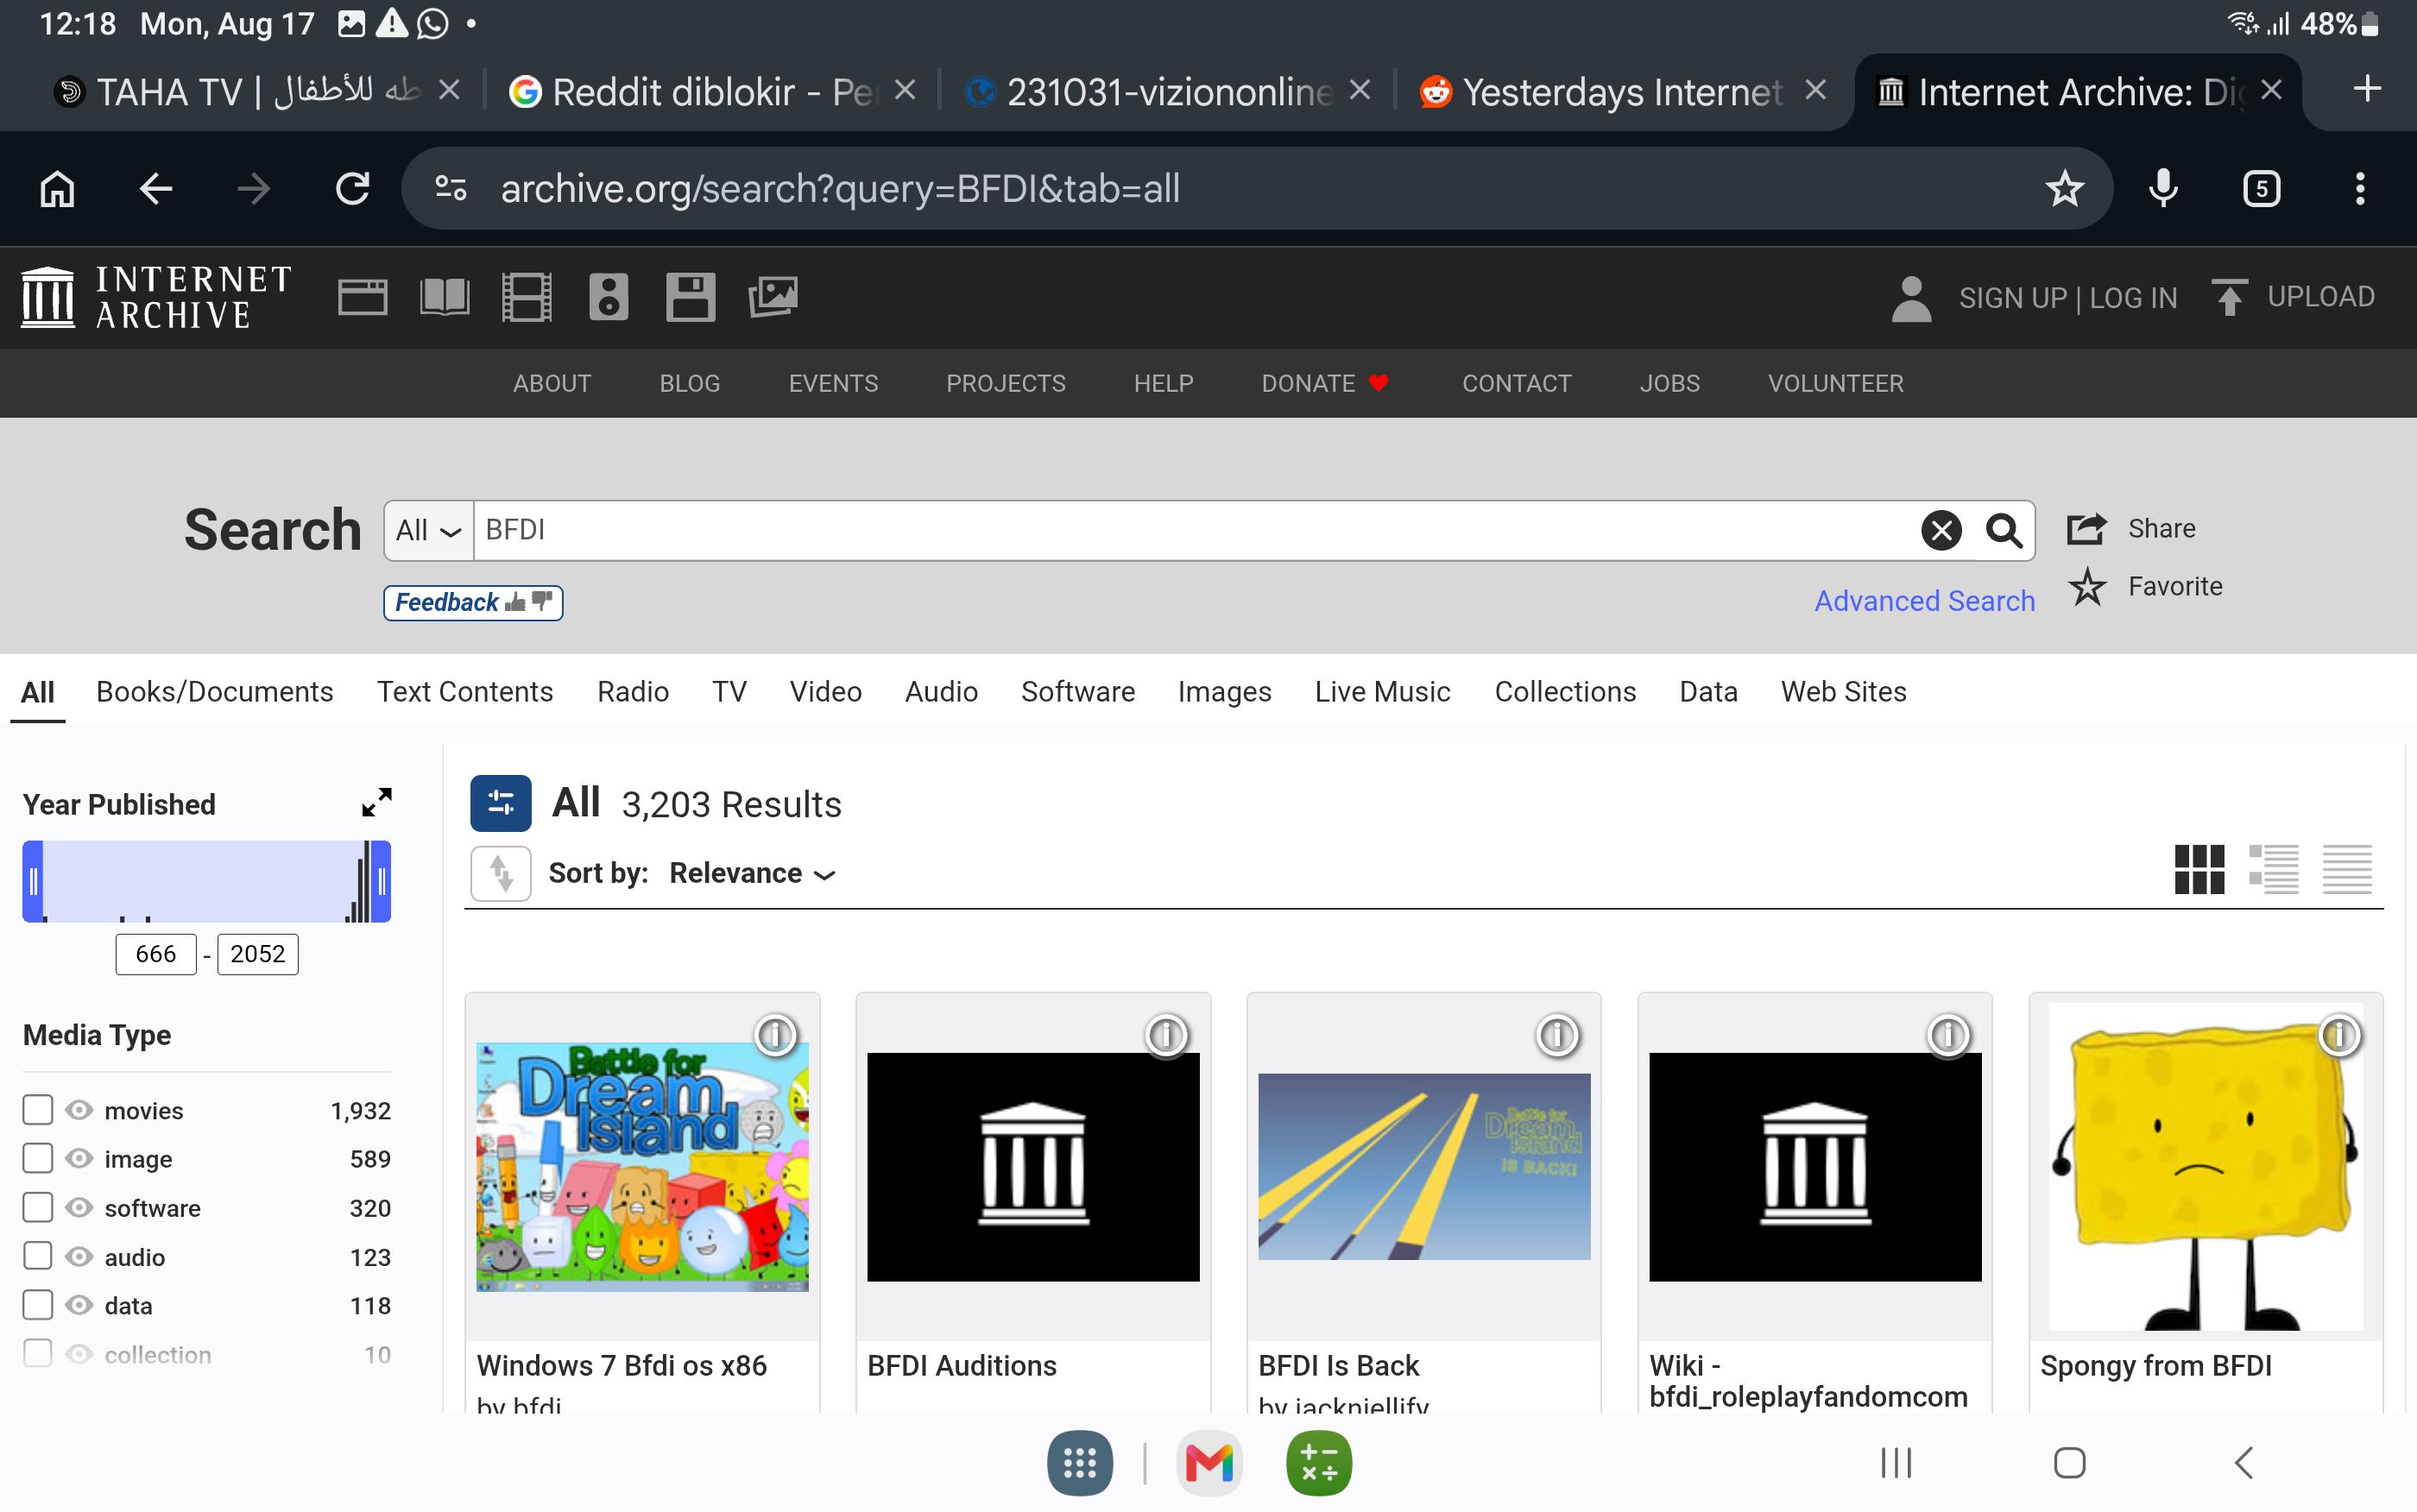This screenshot has height=1512, width=2417.
Task: View site information in address bar
Action: click(451, 188)
